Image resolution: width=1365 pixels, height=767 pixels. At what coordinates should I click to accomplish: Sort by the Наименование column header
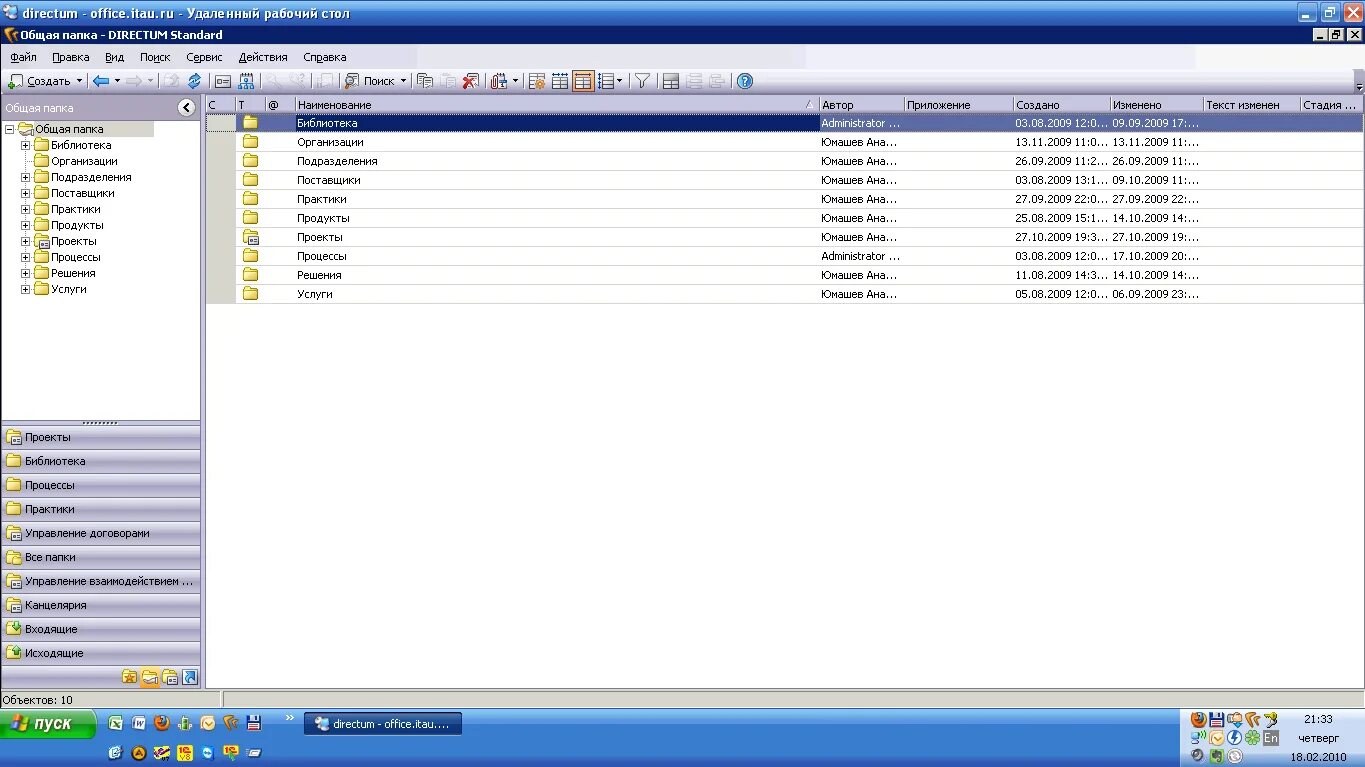point(556,105)
